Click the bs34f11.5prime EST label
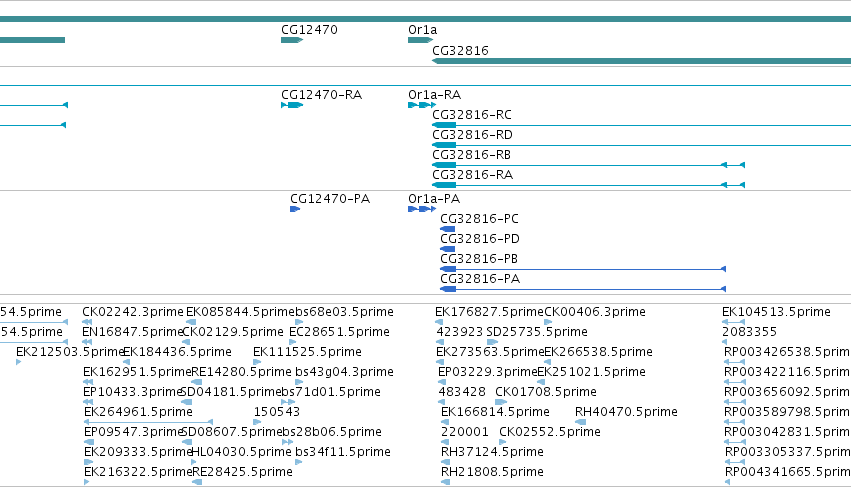 point(343,452)
